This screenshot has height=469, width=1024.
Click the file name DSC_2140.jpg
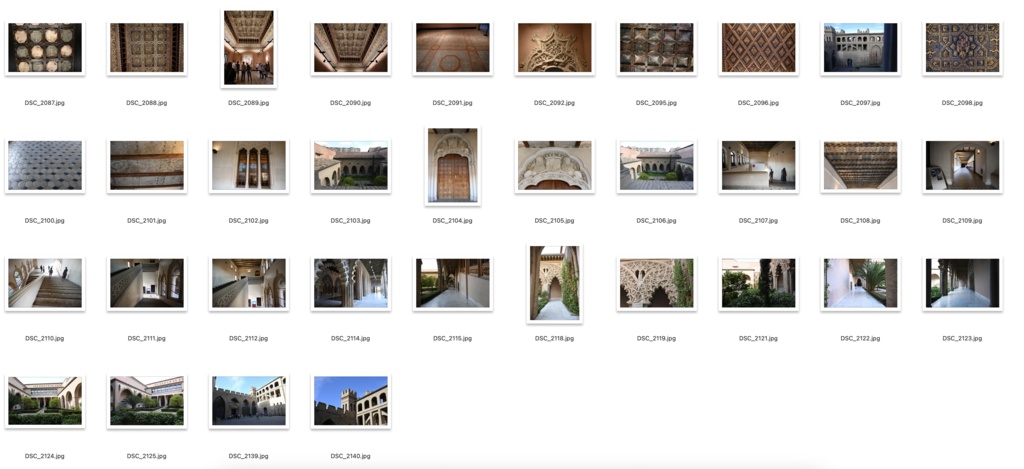(x=351, y=456)
